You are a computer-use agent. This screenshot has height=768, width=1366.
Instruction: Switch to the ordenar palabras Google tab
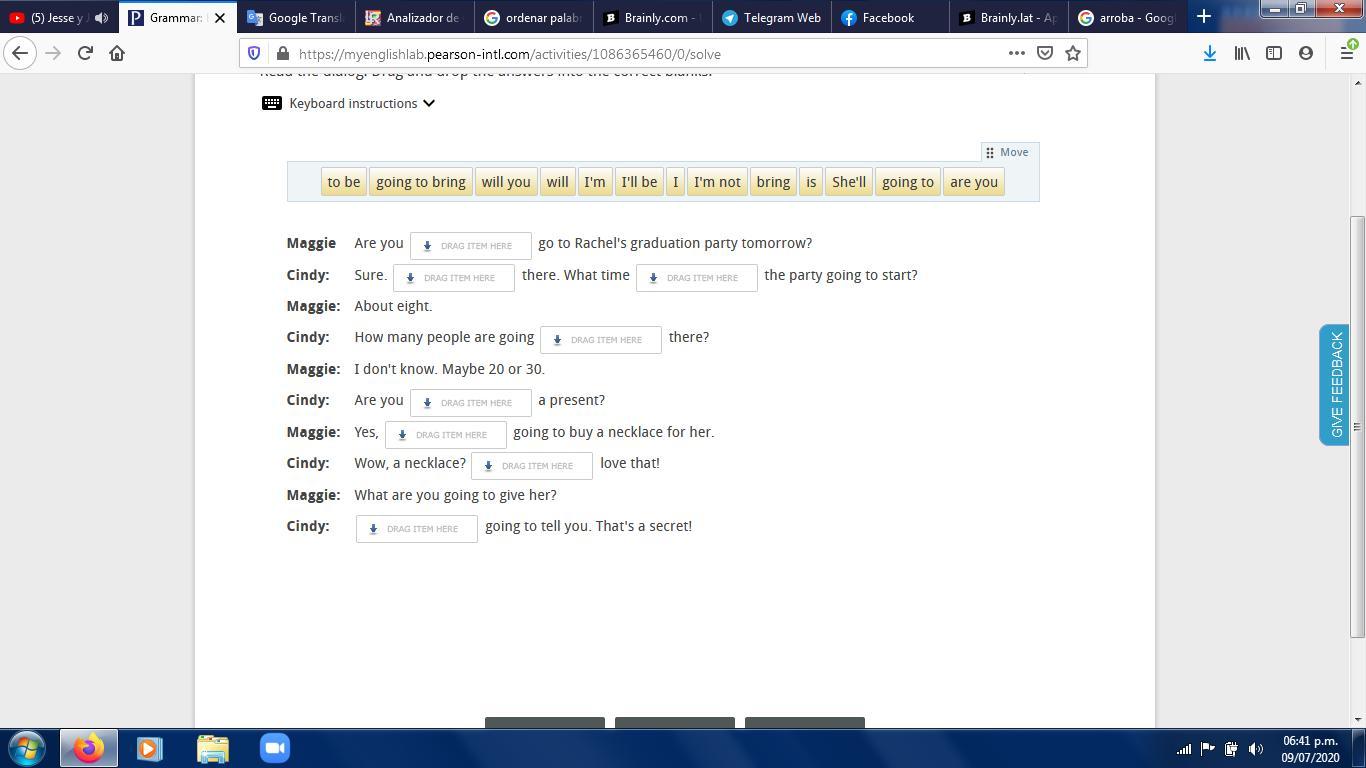[x=532, y=17]
